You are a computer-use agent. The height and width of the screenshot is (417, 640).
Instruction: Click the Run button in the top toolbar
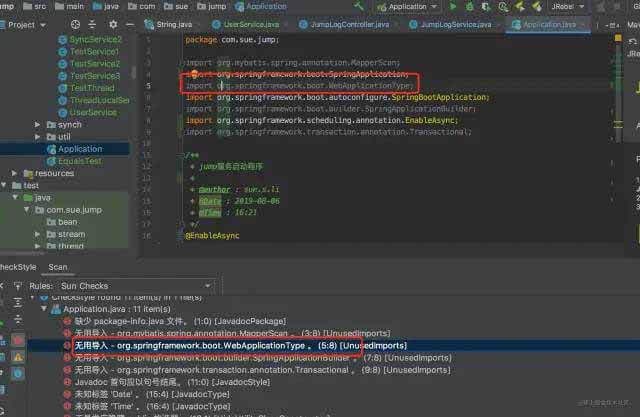tap(452, 6)
